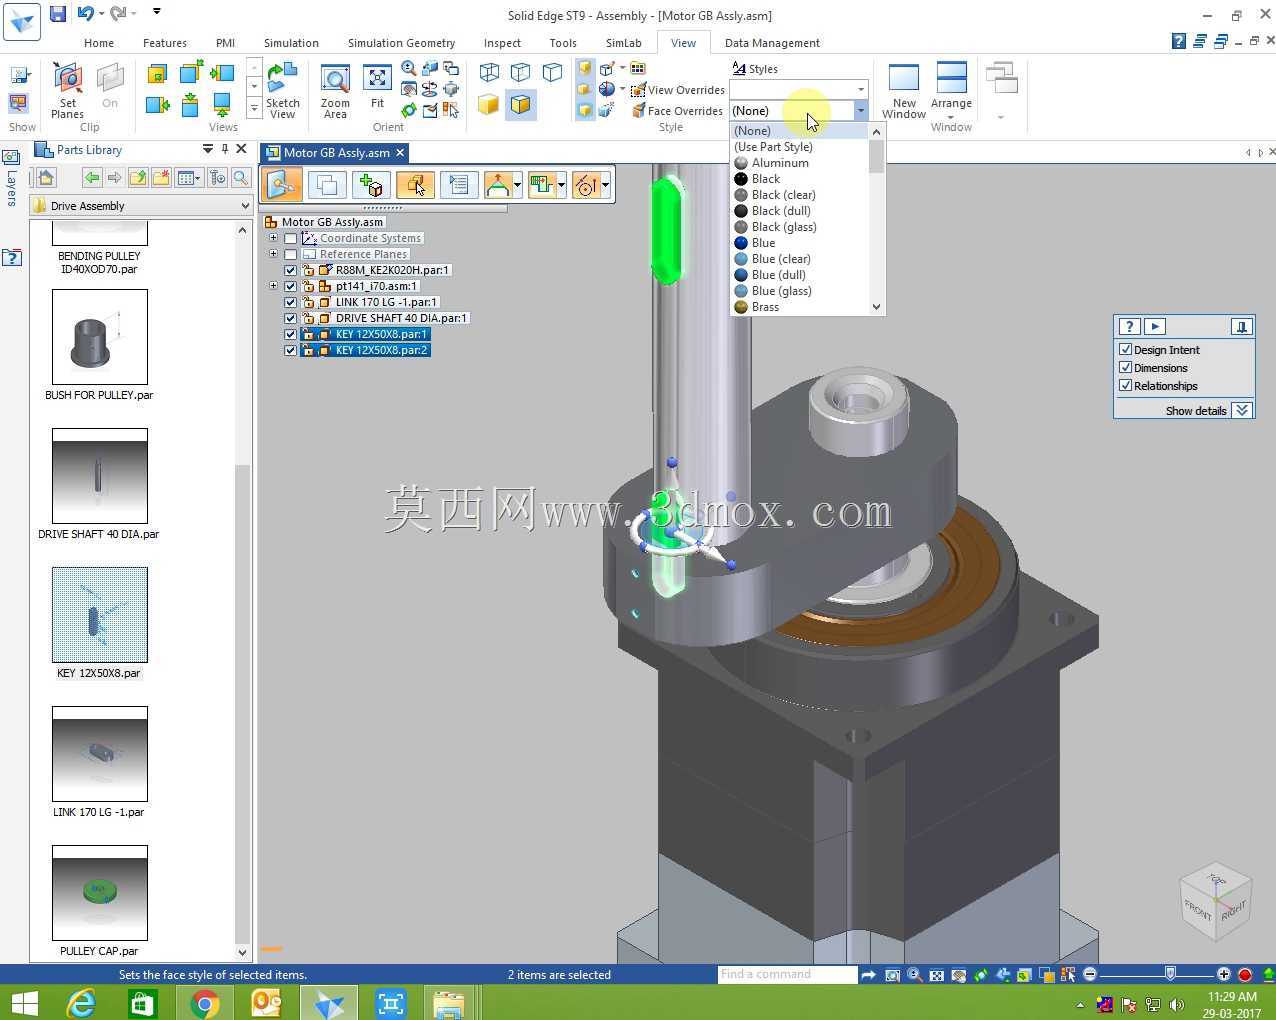Click the zoom in plus icon in status bar
Screen dimensions: 1276x1020
pyautogui.click(x=1224, y=974)
